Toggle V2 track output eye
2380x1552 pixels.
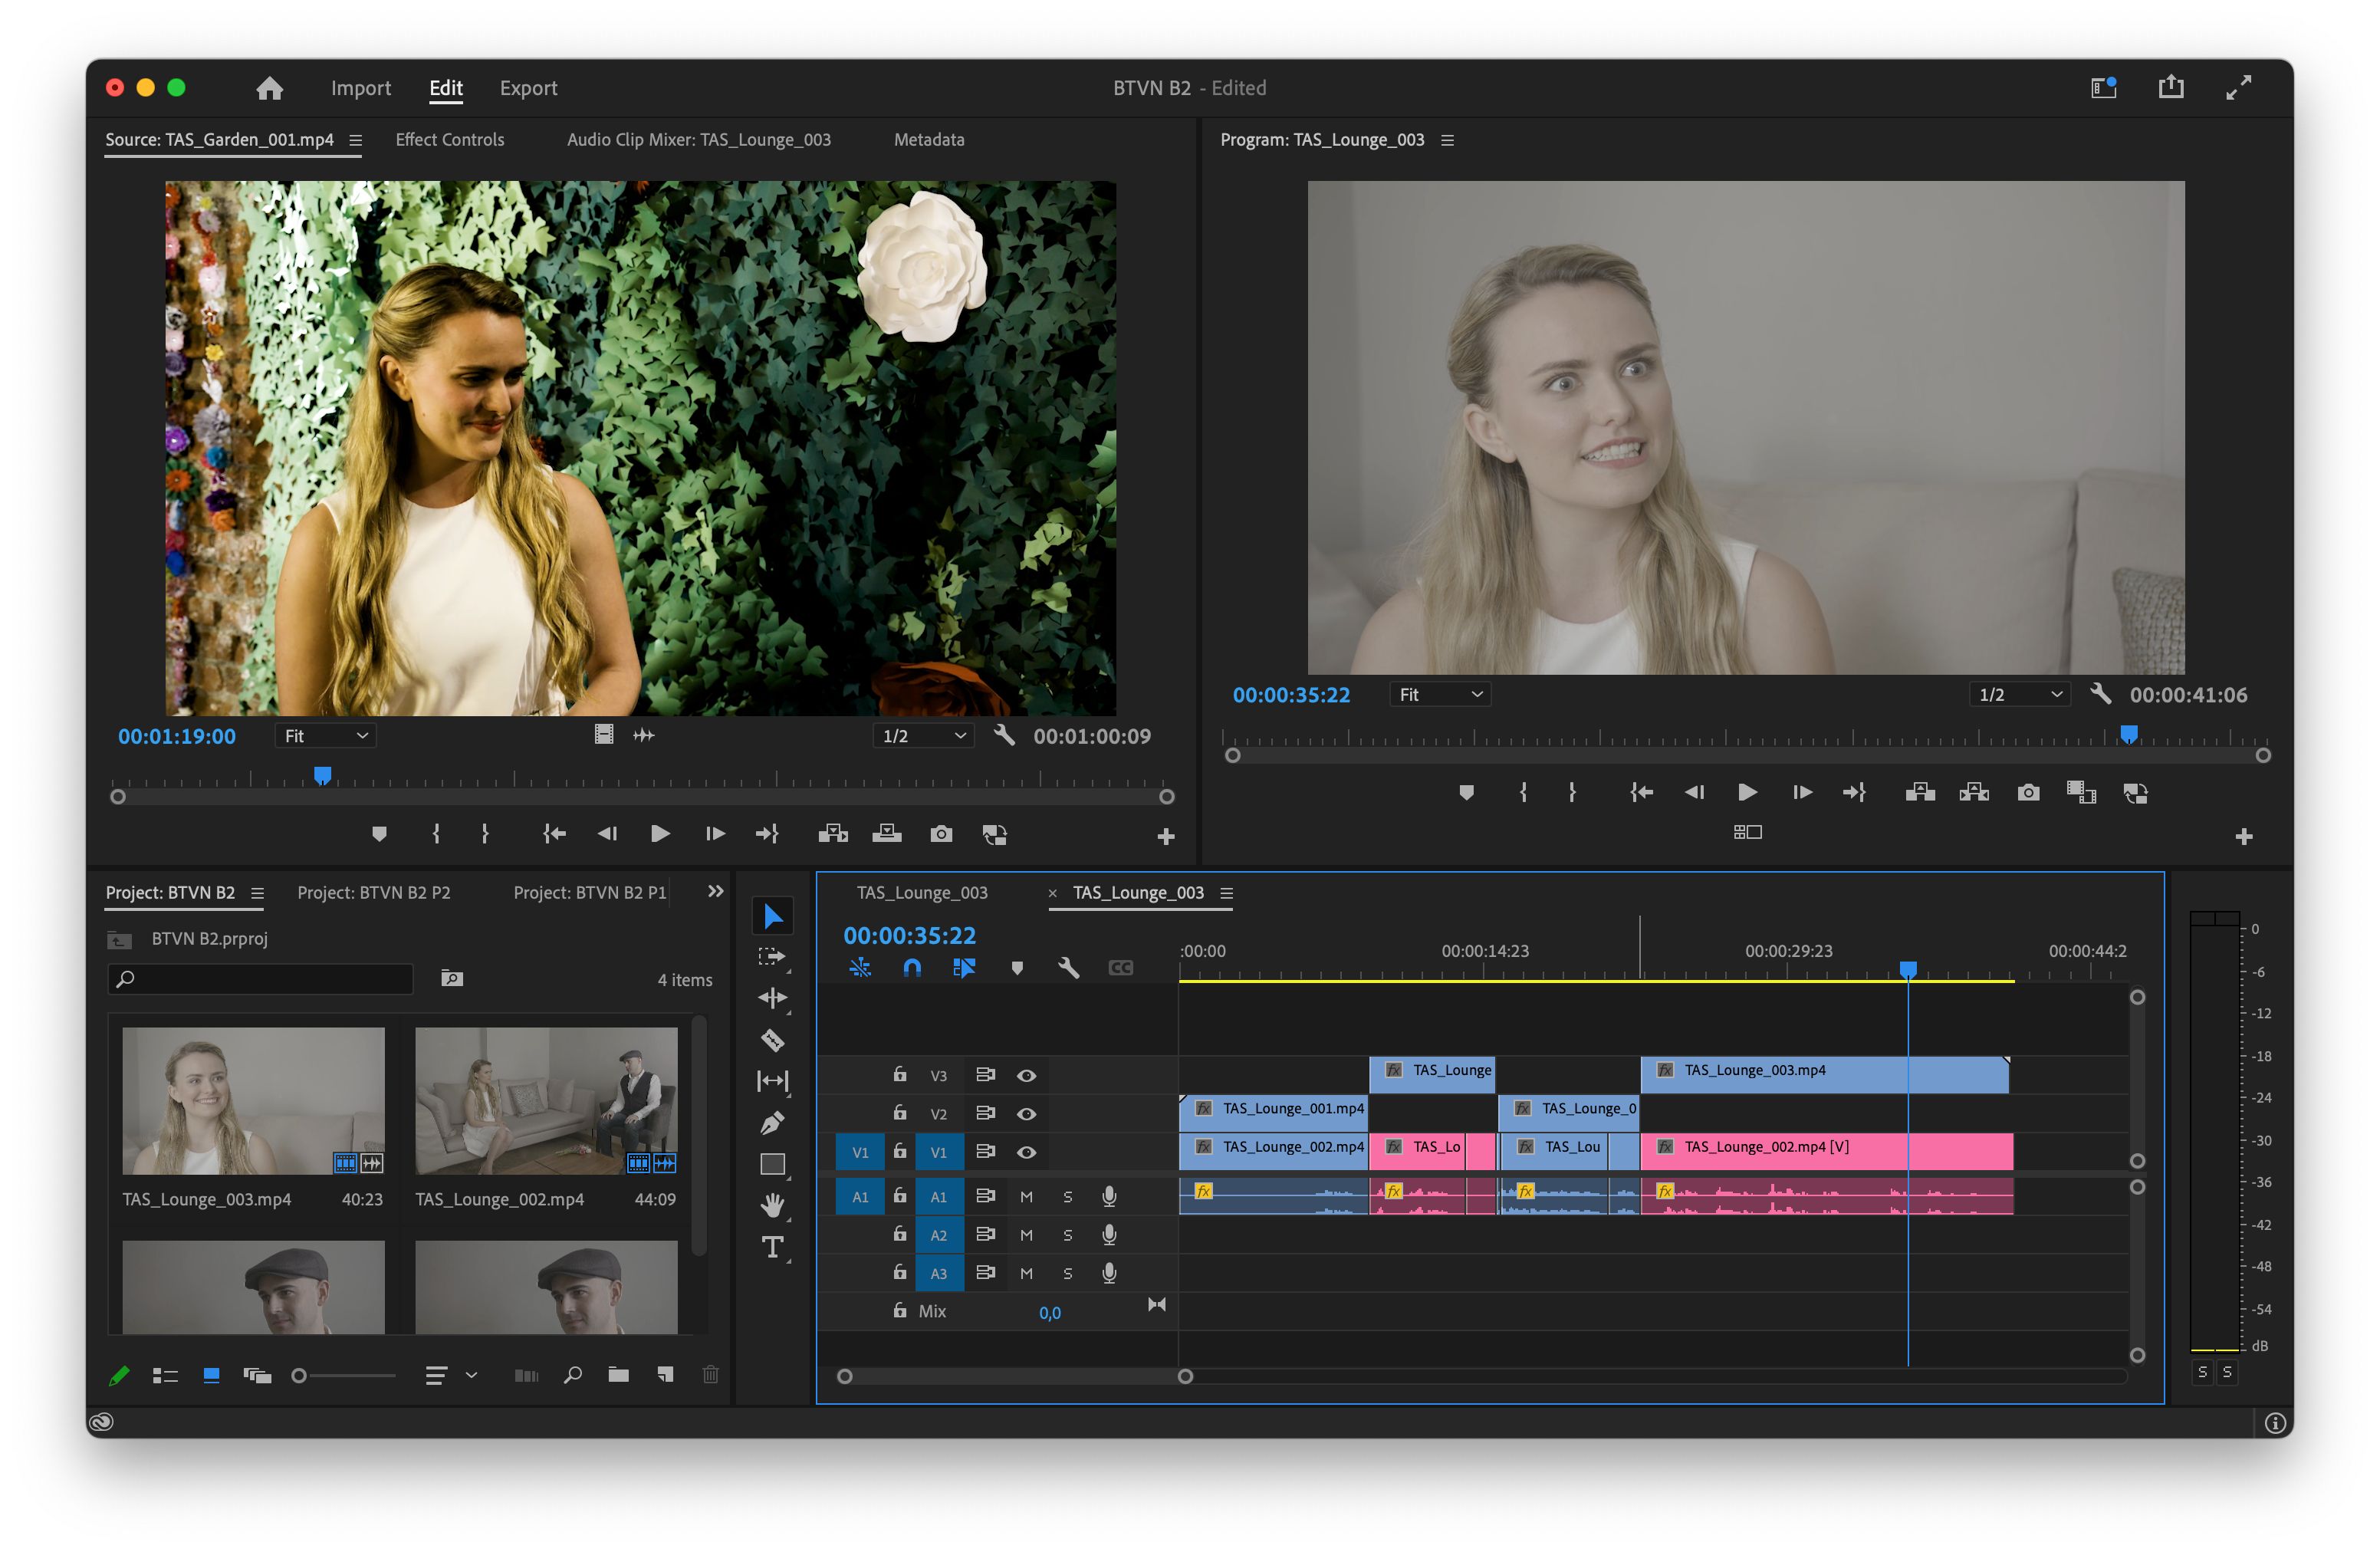1026,1114
